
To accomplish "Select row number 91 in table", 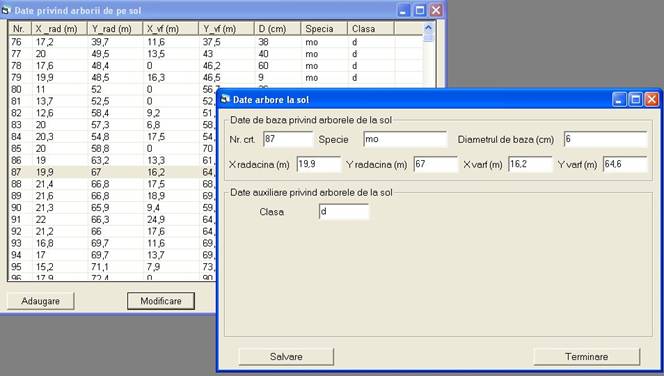I will tap(112, 220).
